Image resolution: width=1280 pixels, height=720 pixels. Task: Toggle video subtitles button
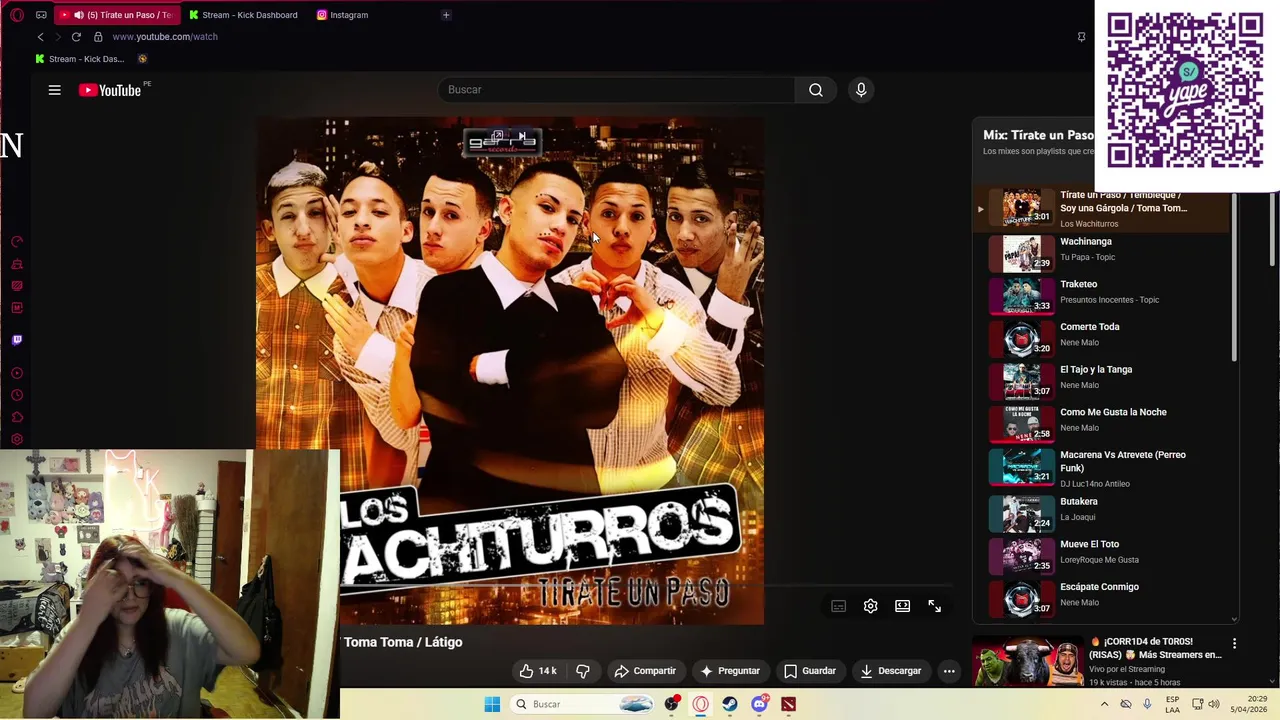839,606
